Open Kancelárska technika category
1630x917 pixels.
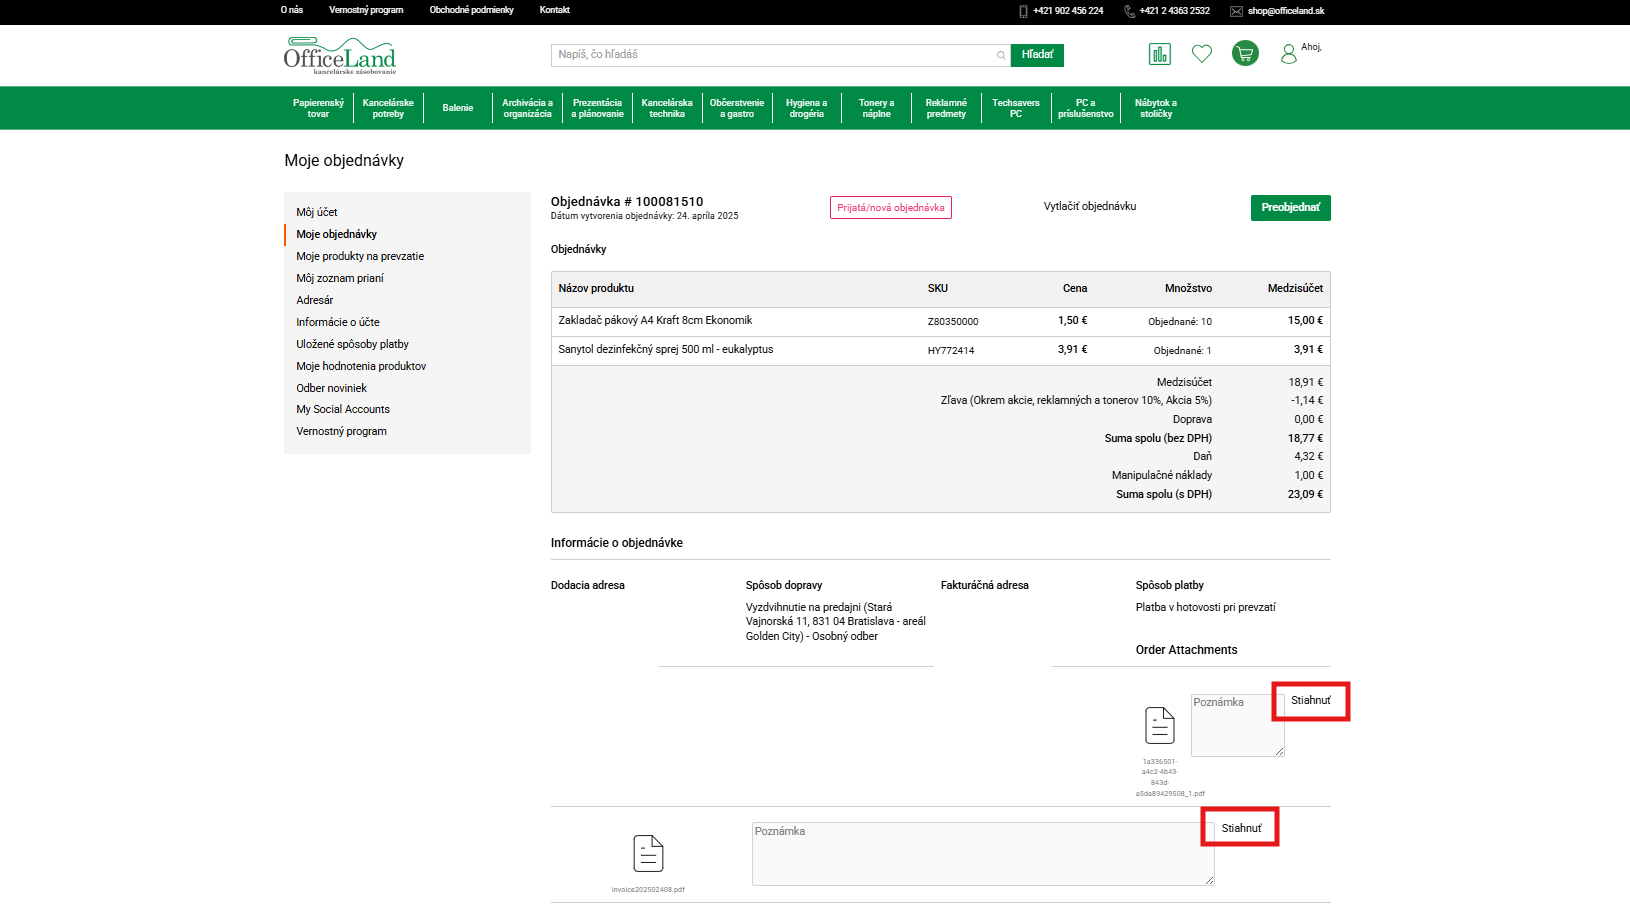tap(667, 108)
